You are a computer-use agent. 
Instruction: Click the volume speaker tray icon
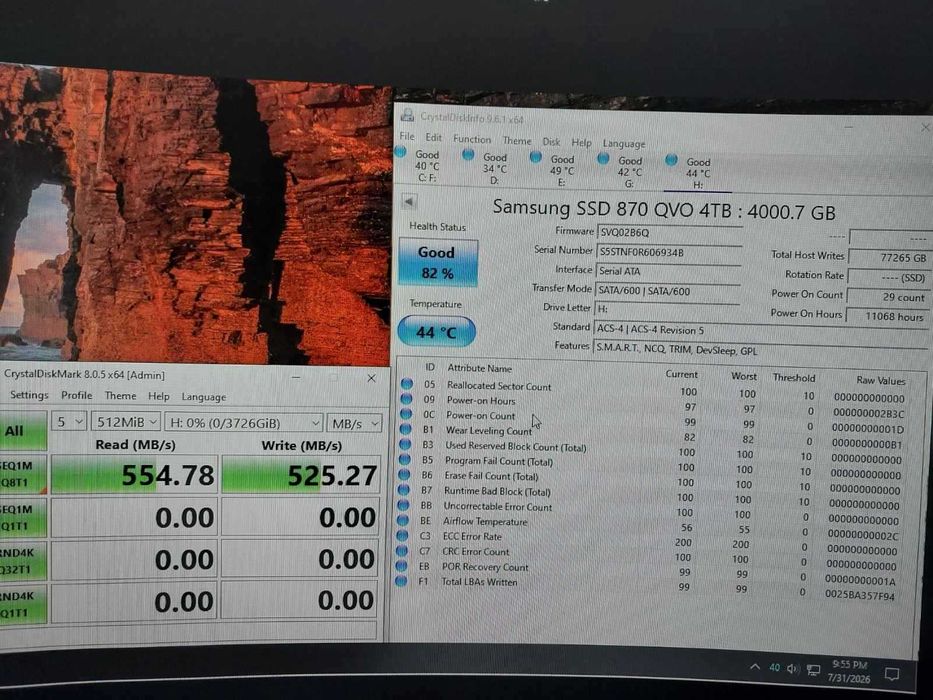click(793, 669)
